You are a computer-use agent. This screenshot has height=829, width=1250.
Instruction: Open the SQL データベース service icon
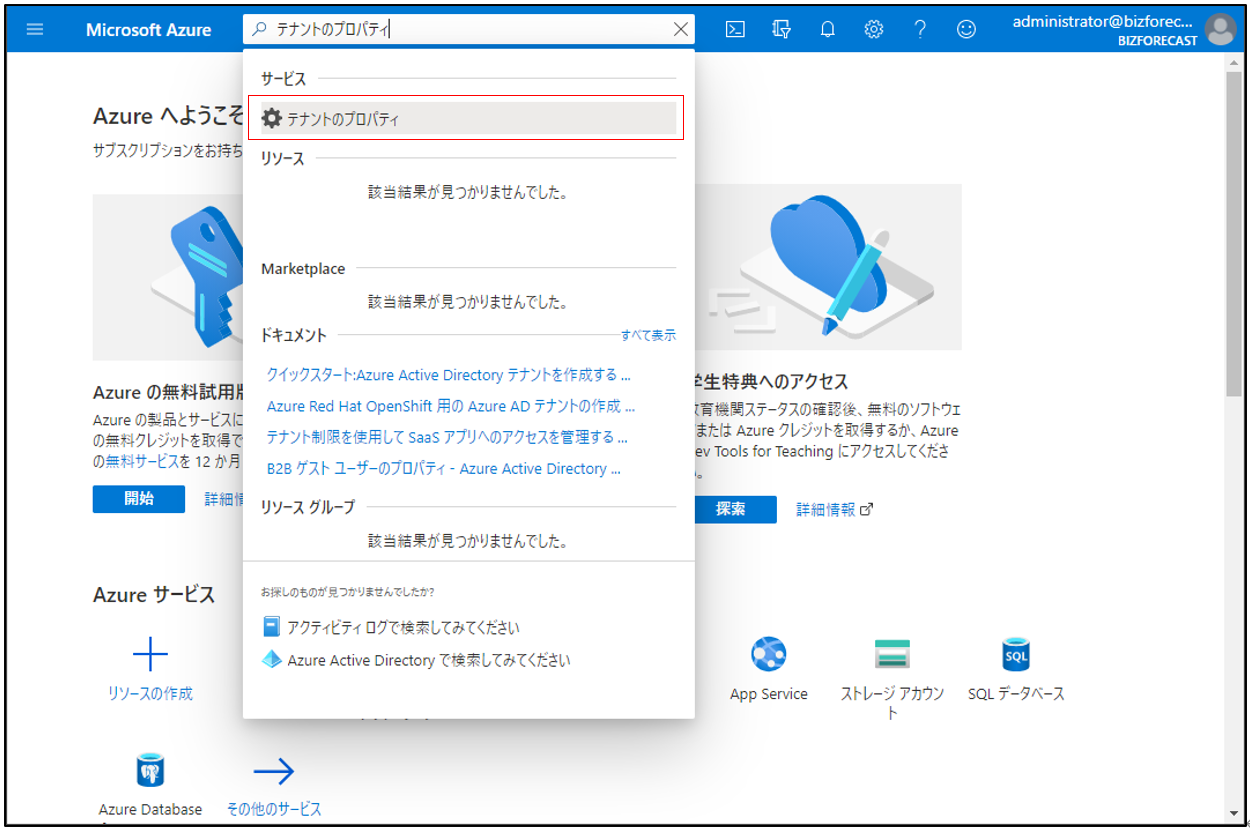coord(1015,655)
